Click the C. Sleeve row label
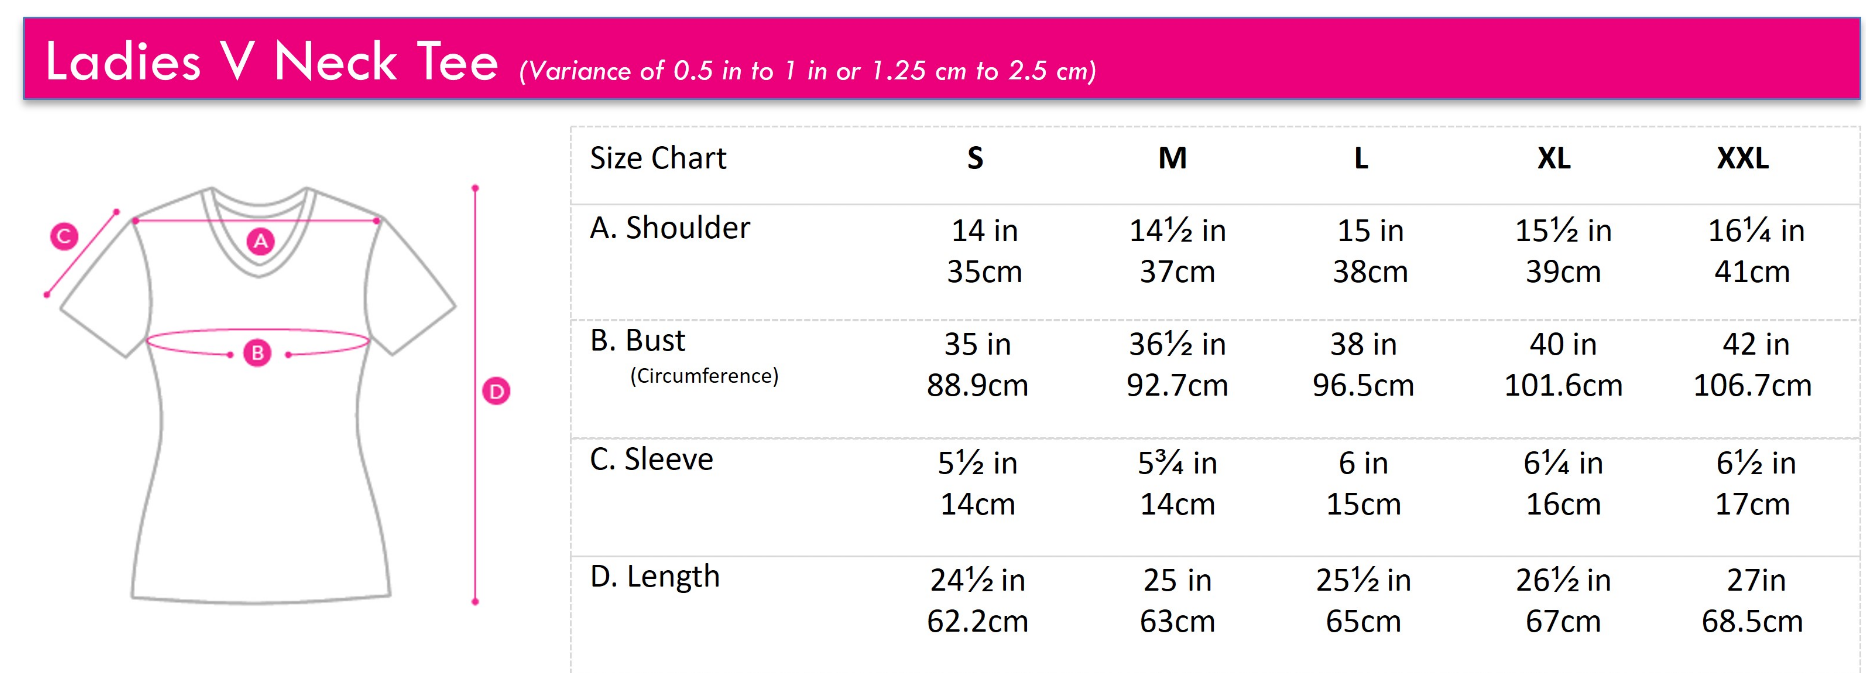This screenshot has height=673, width=1866. point(651,459)
